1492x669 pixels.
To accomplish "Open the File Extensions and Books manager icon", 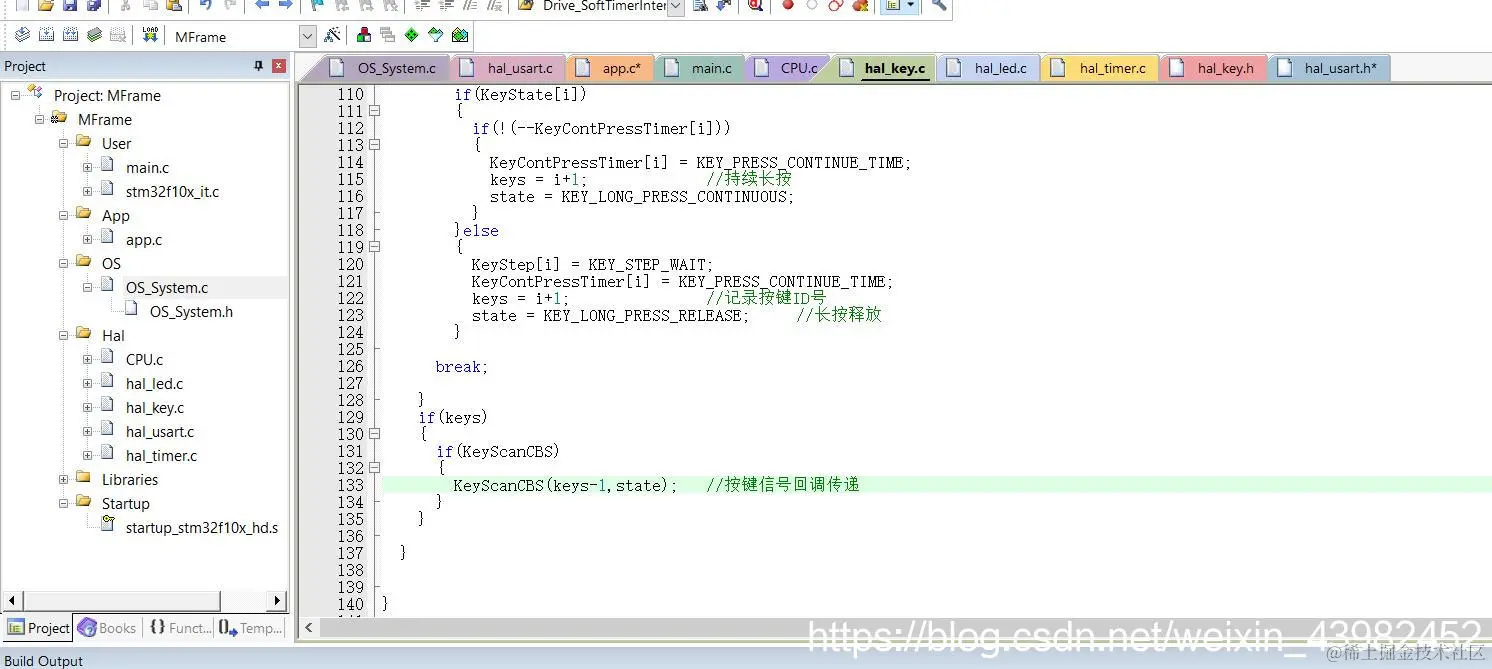I will coord(363,35).
